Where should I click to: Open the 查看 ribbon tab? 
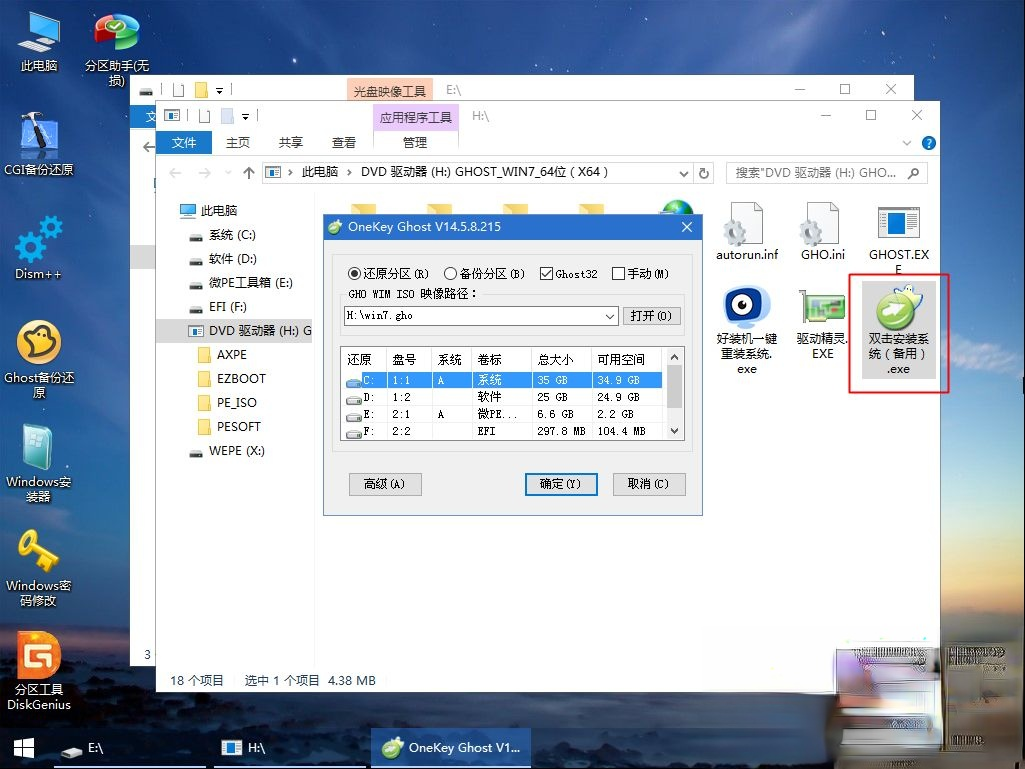(344, 143)
